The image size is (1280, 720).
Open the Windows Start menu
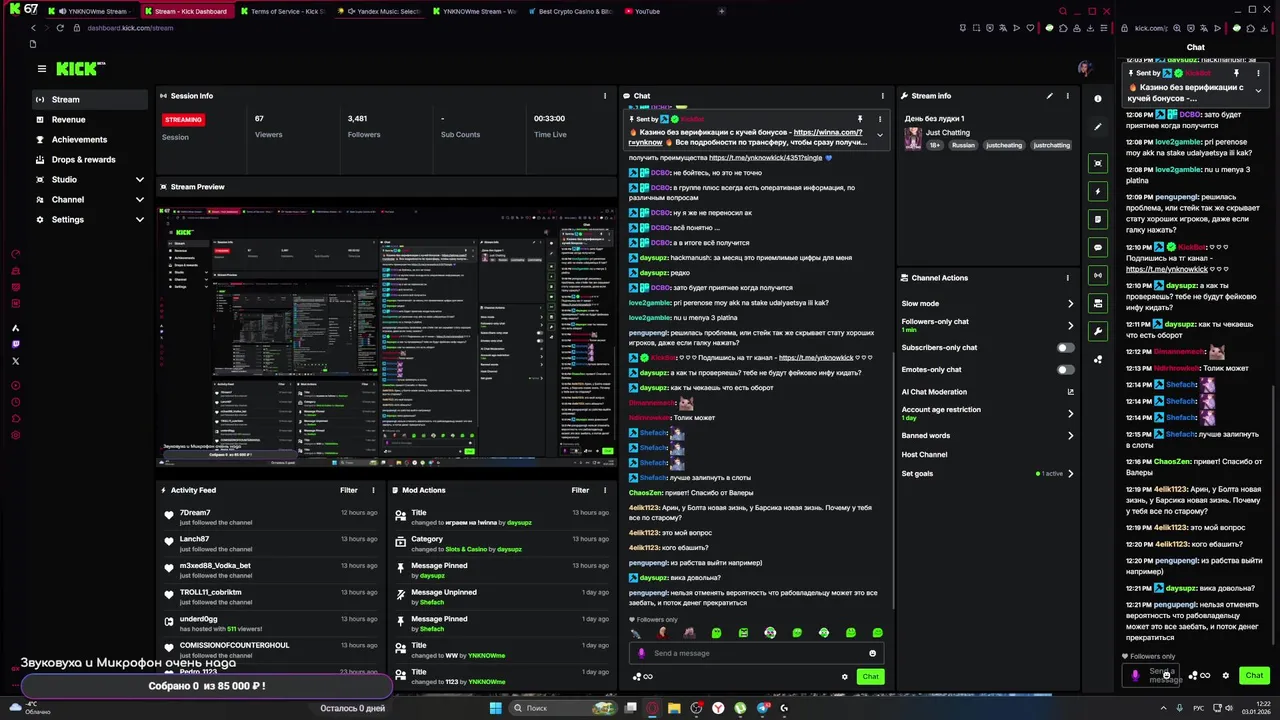495,708
